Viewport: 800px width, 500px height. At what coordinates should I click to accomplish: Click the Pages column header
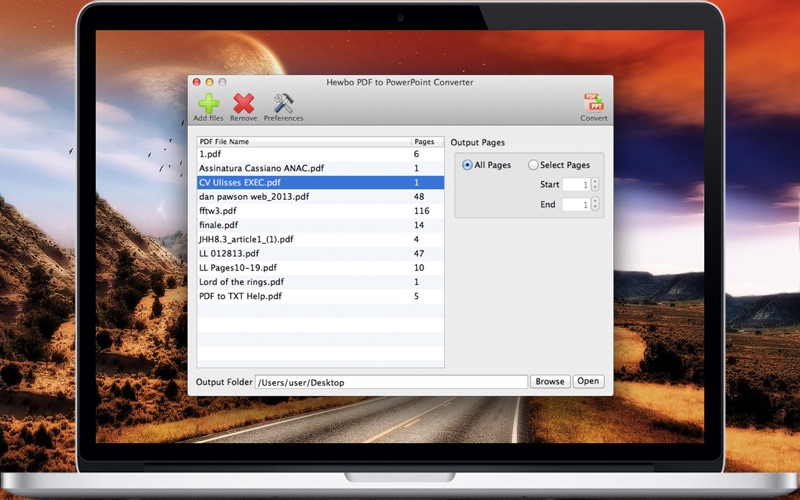coord(428,141)
